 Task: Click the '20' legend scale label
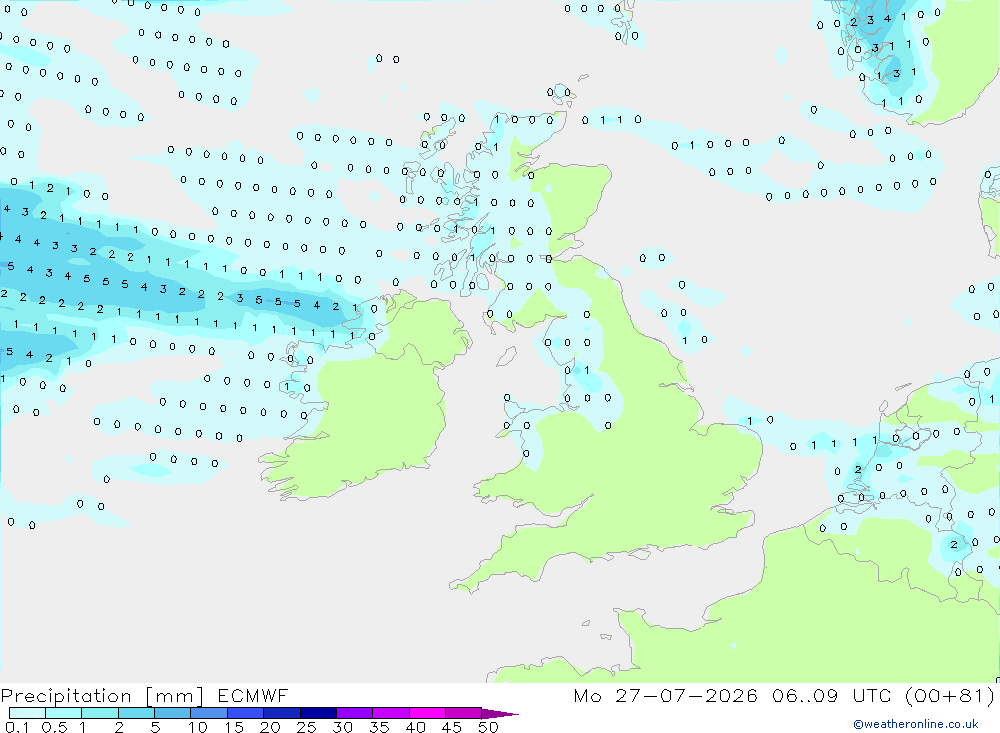[x=270, y=727]
